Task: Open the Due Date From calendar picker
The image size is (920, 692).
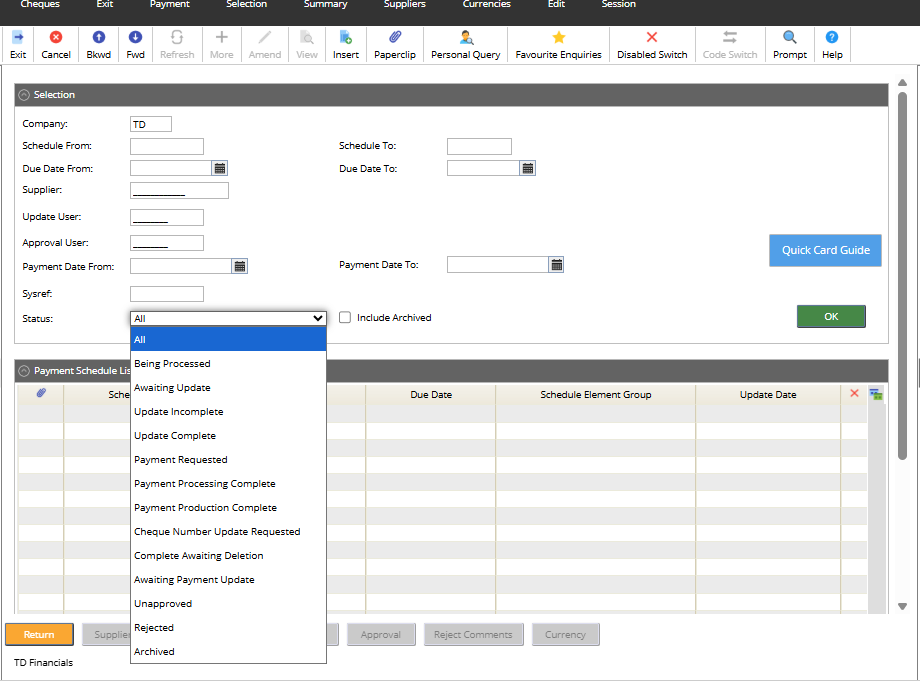Action: click(x=220, y=168)
